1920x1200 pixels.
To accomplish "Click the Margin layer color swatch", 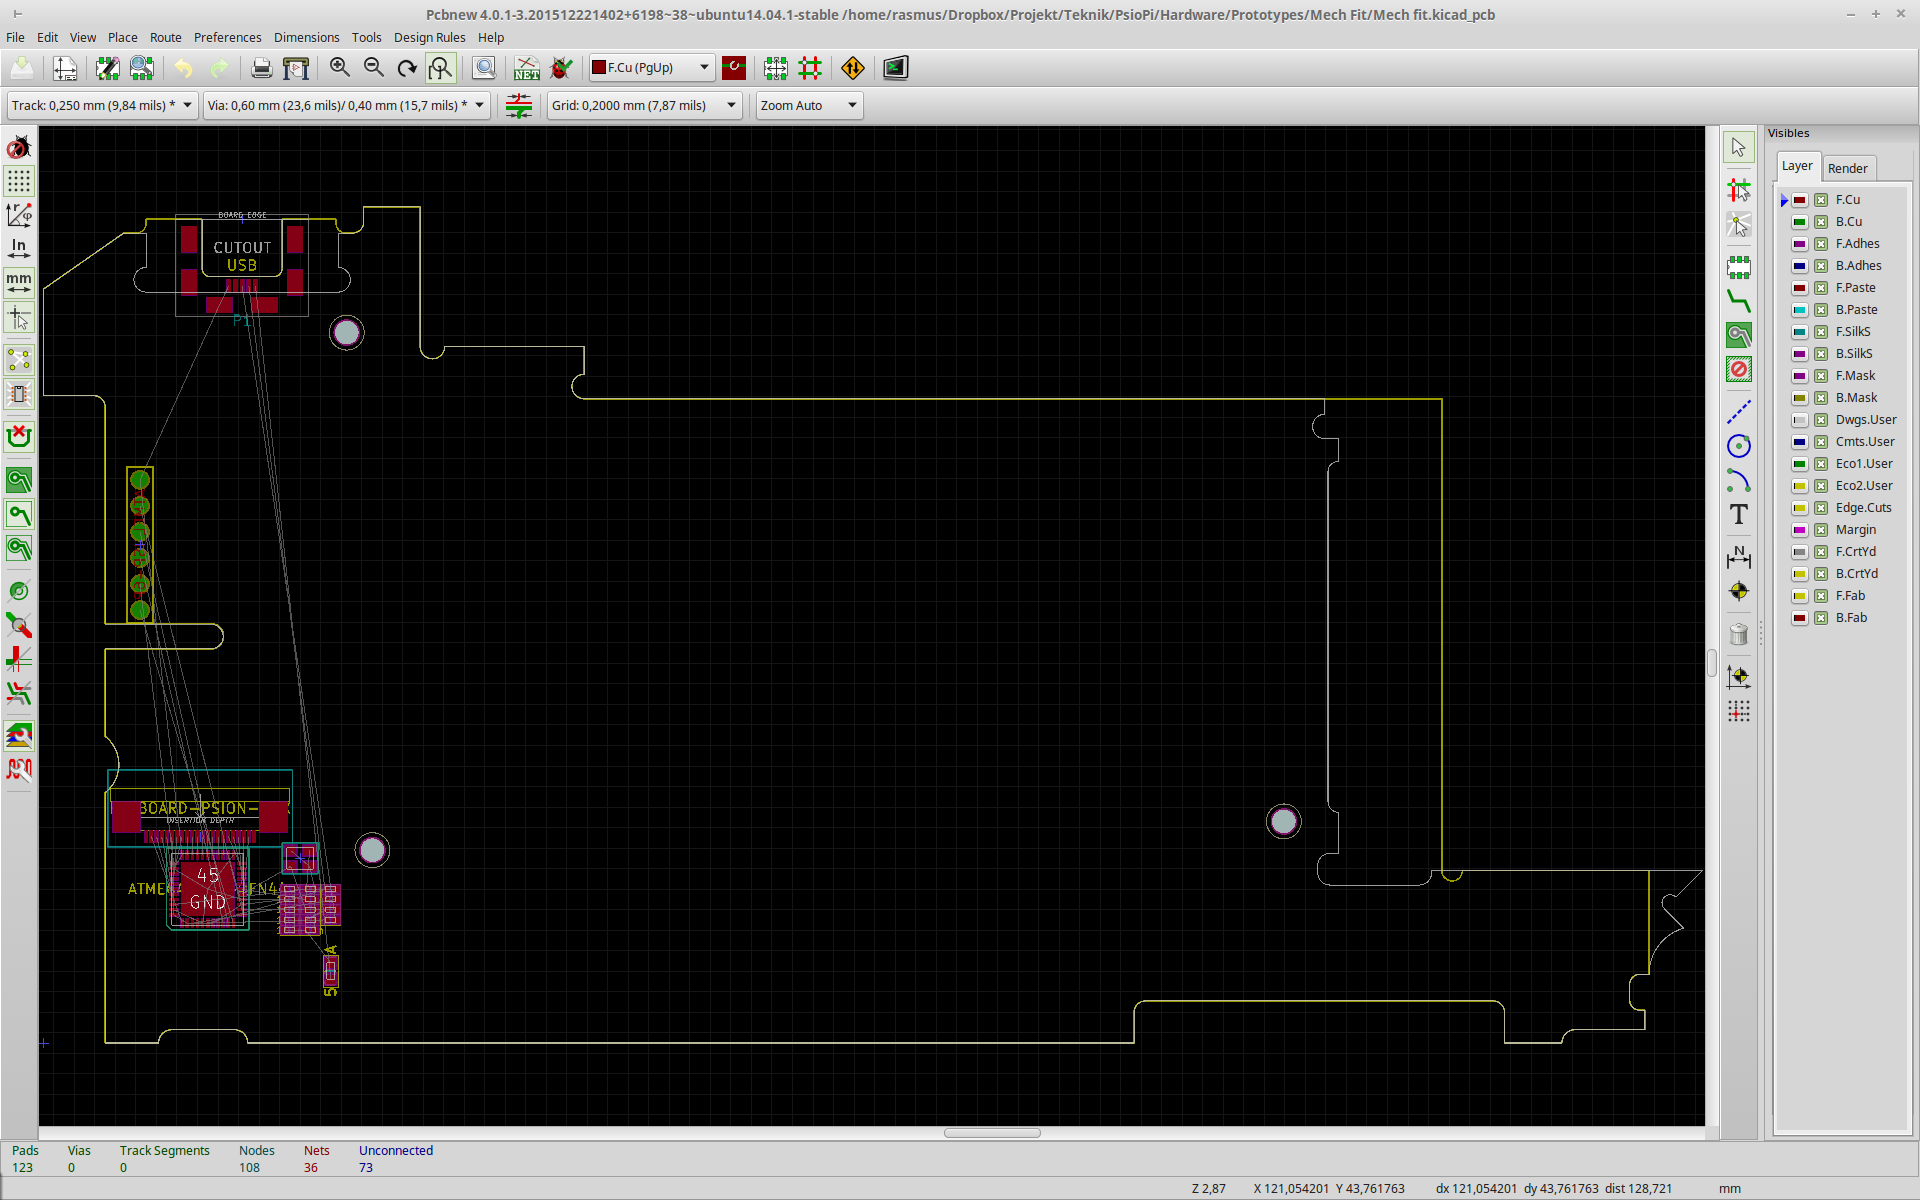I will tap(1799, 530).
